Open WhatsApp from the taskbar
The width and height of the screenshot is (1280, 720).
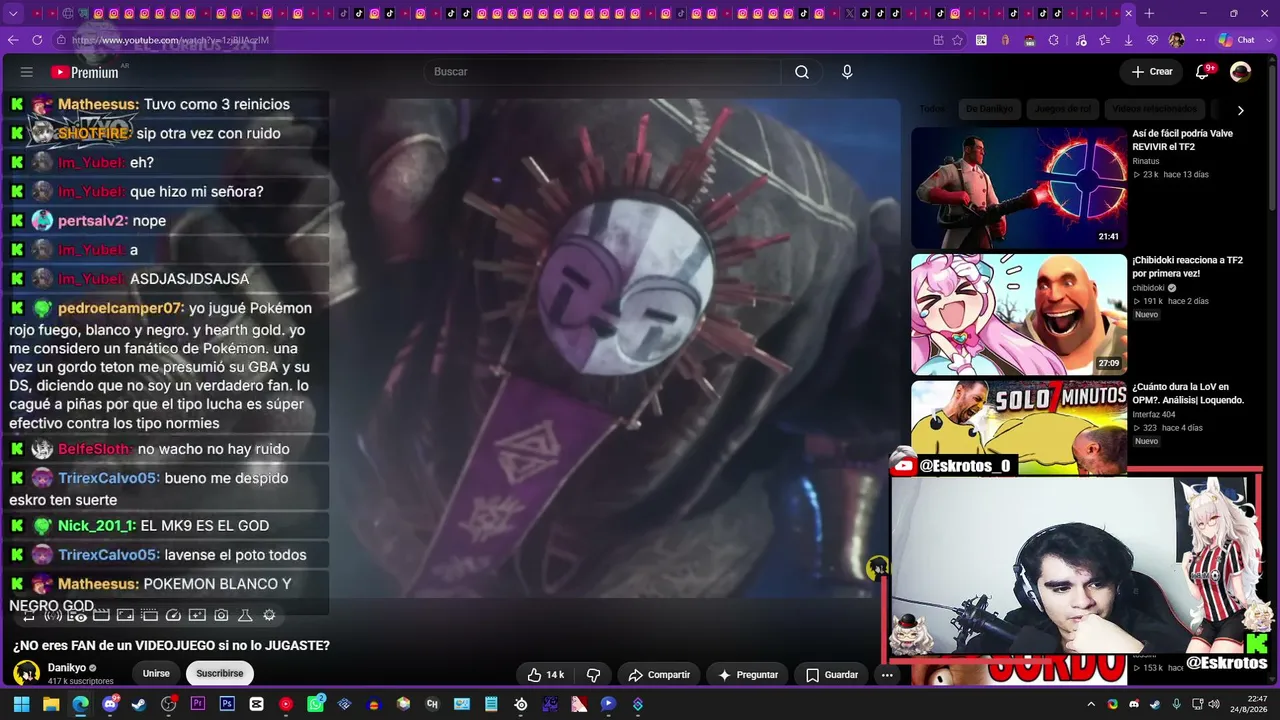(x=315, y=704)
